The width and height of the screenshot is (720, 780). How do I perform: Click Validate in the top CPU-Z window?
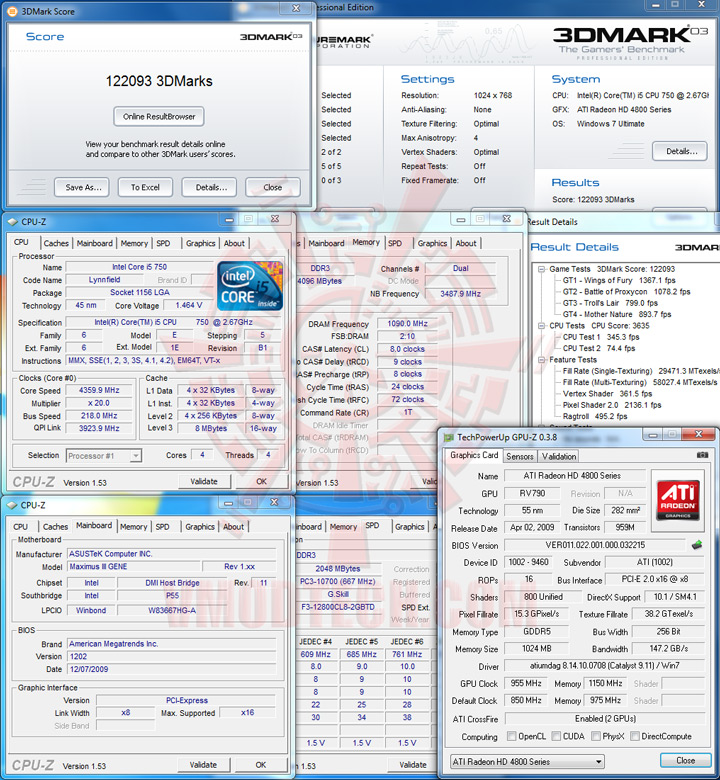(x=204, y=482)
